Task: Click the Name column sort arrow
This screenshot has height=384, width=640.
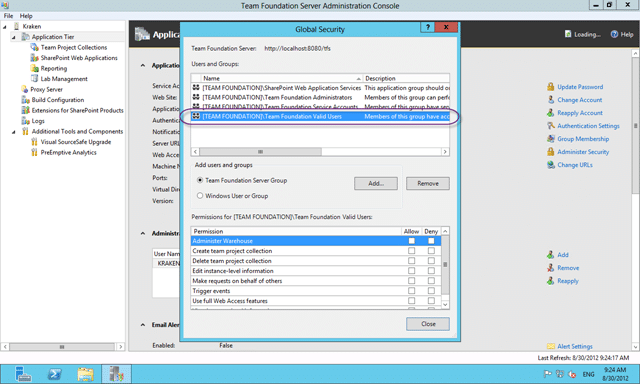Action: pyautogui.click(x=358, y=78)
